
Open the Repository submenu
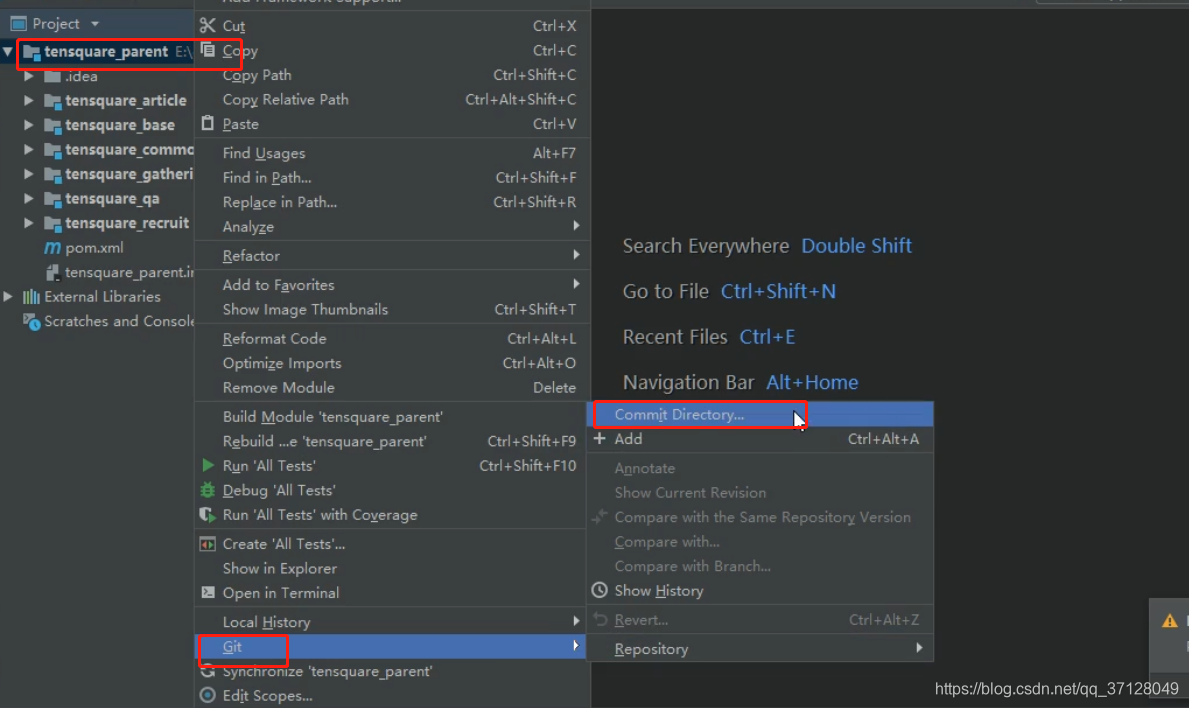760,648
